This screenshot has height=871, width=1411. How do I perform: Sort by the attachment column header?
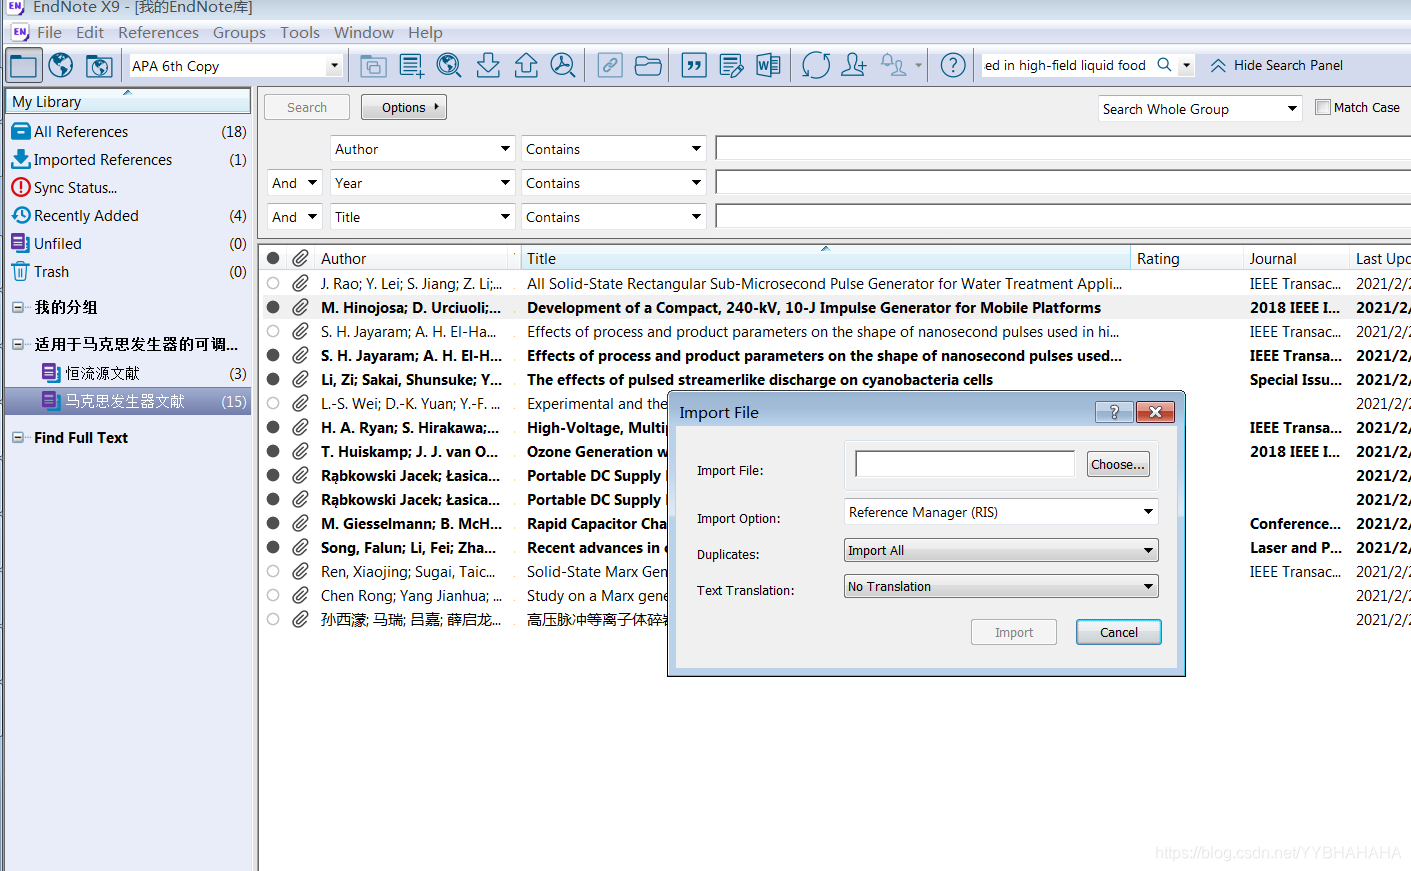tap(300, 258)
